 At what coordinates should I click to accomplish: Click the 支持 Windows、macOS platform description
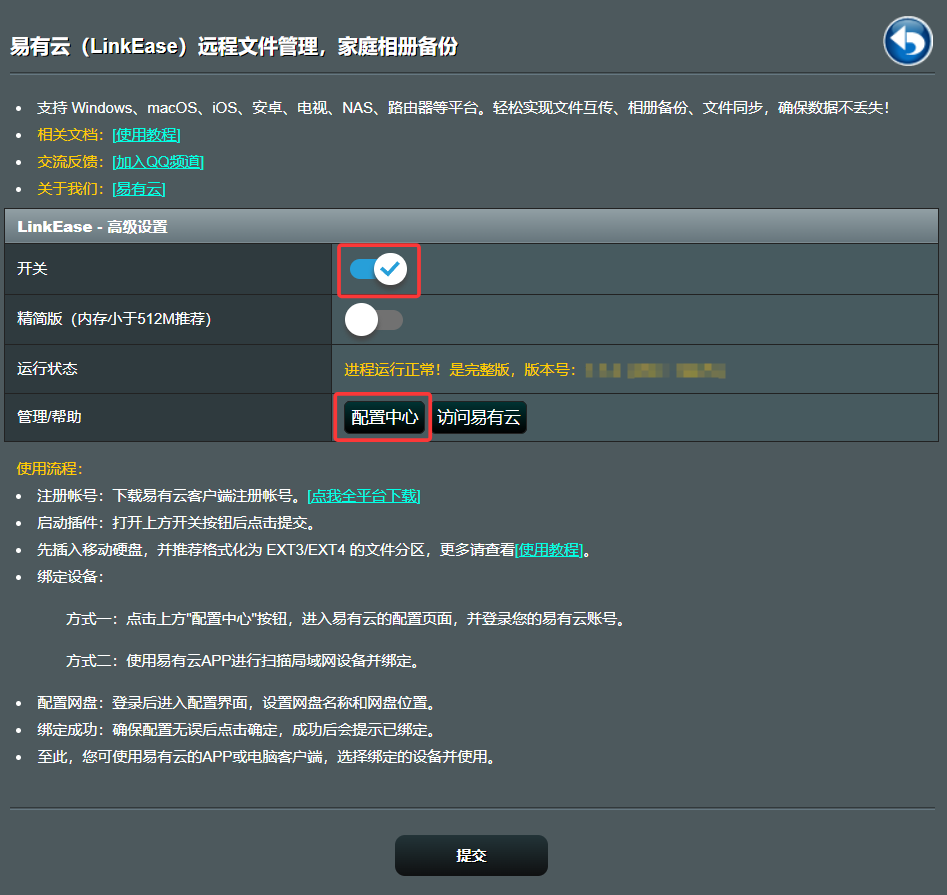pos(463,107)
